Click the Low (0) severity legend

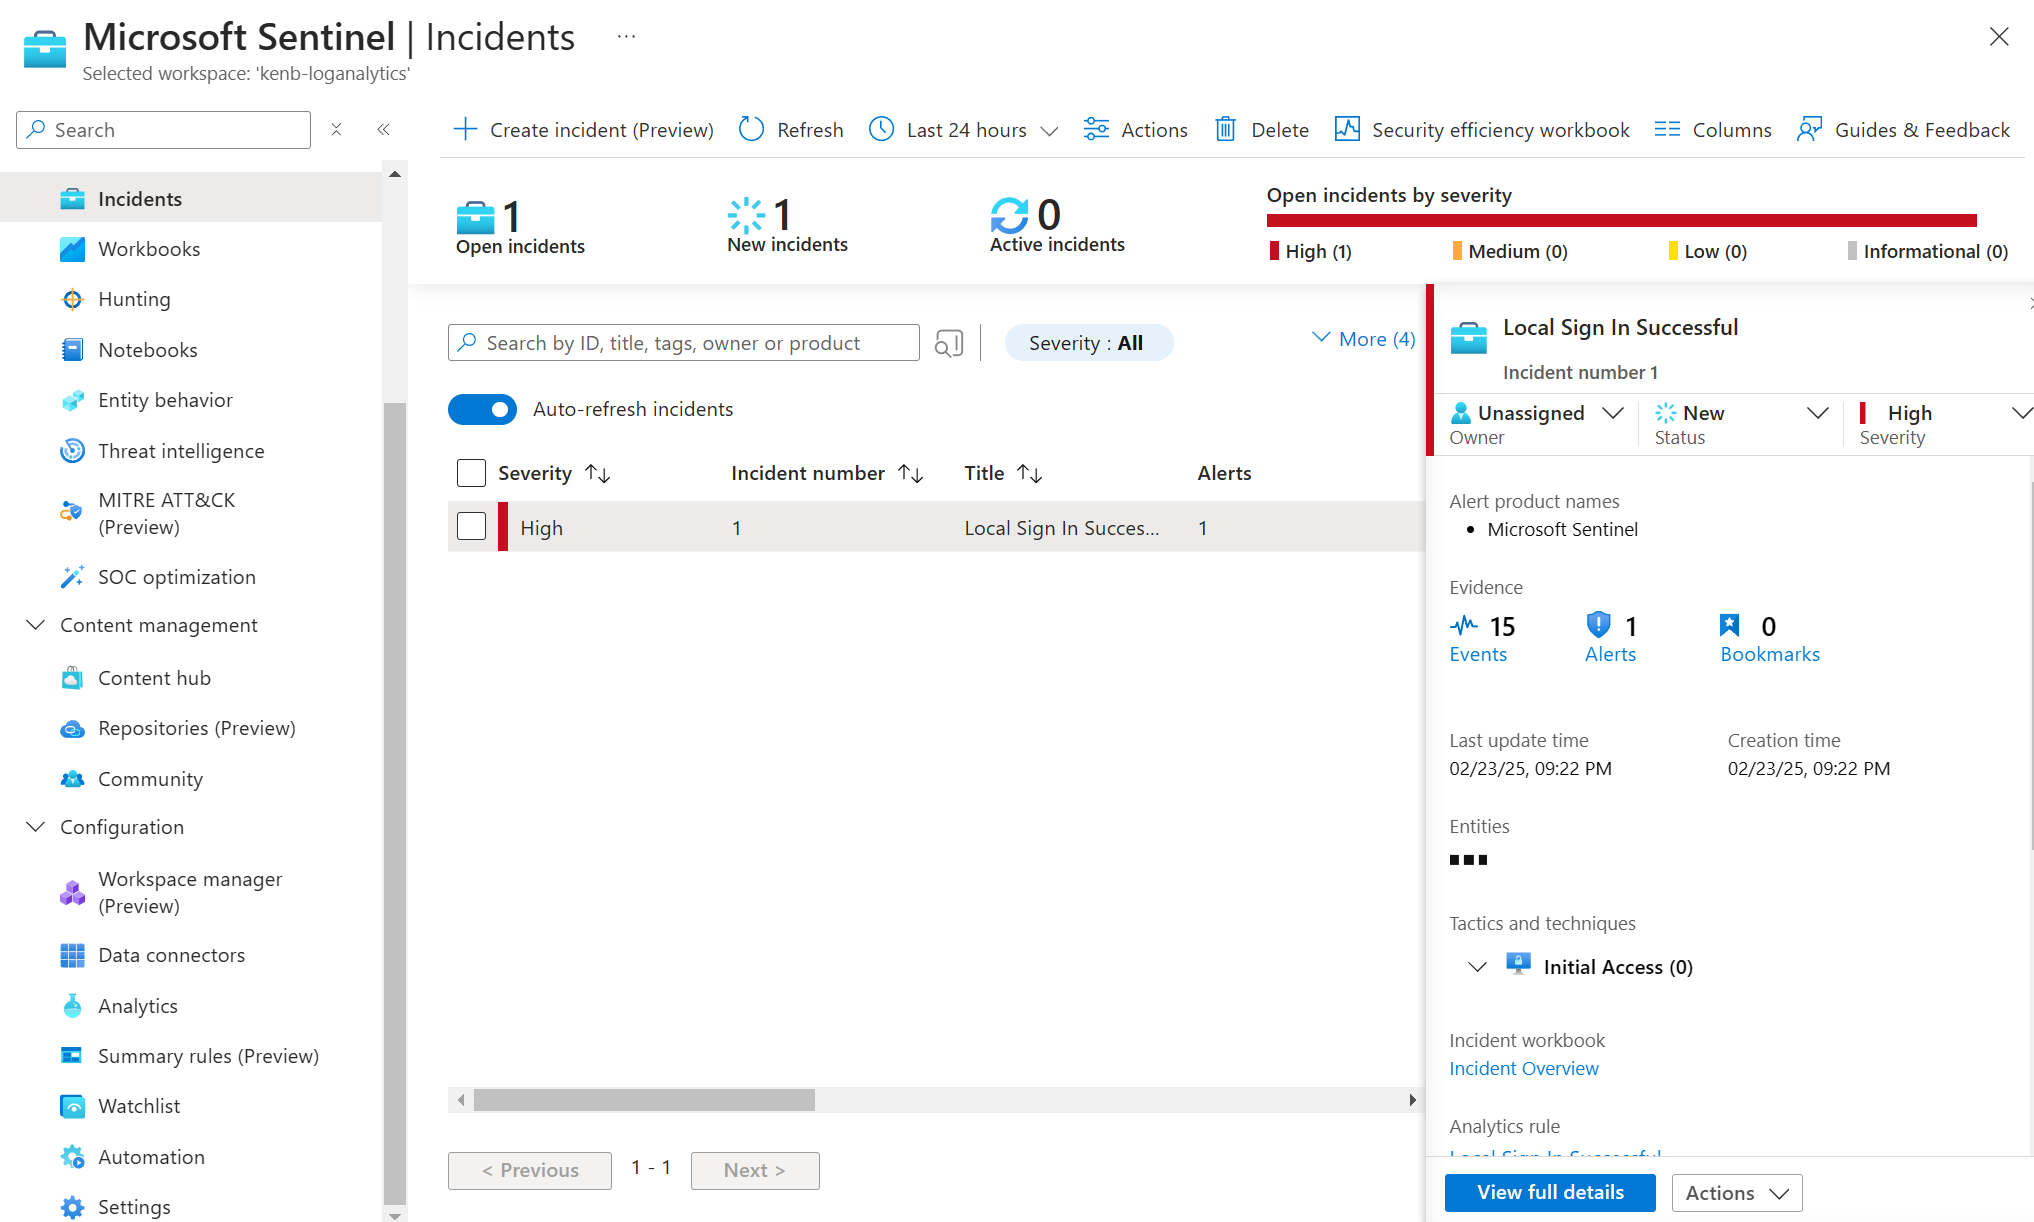point(1707,251)
